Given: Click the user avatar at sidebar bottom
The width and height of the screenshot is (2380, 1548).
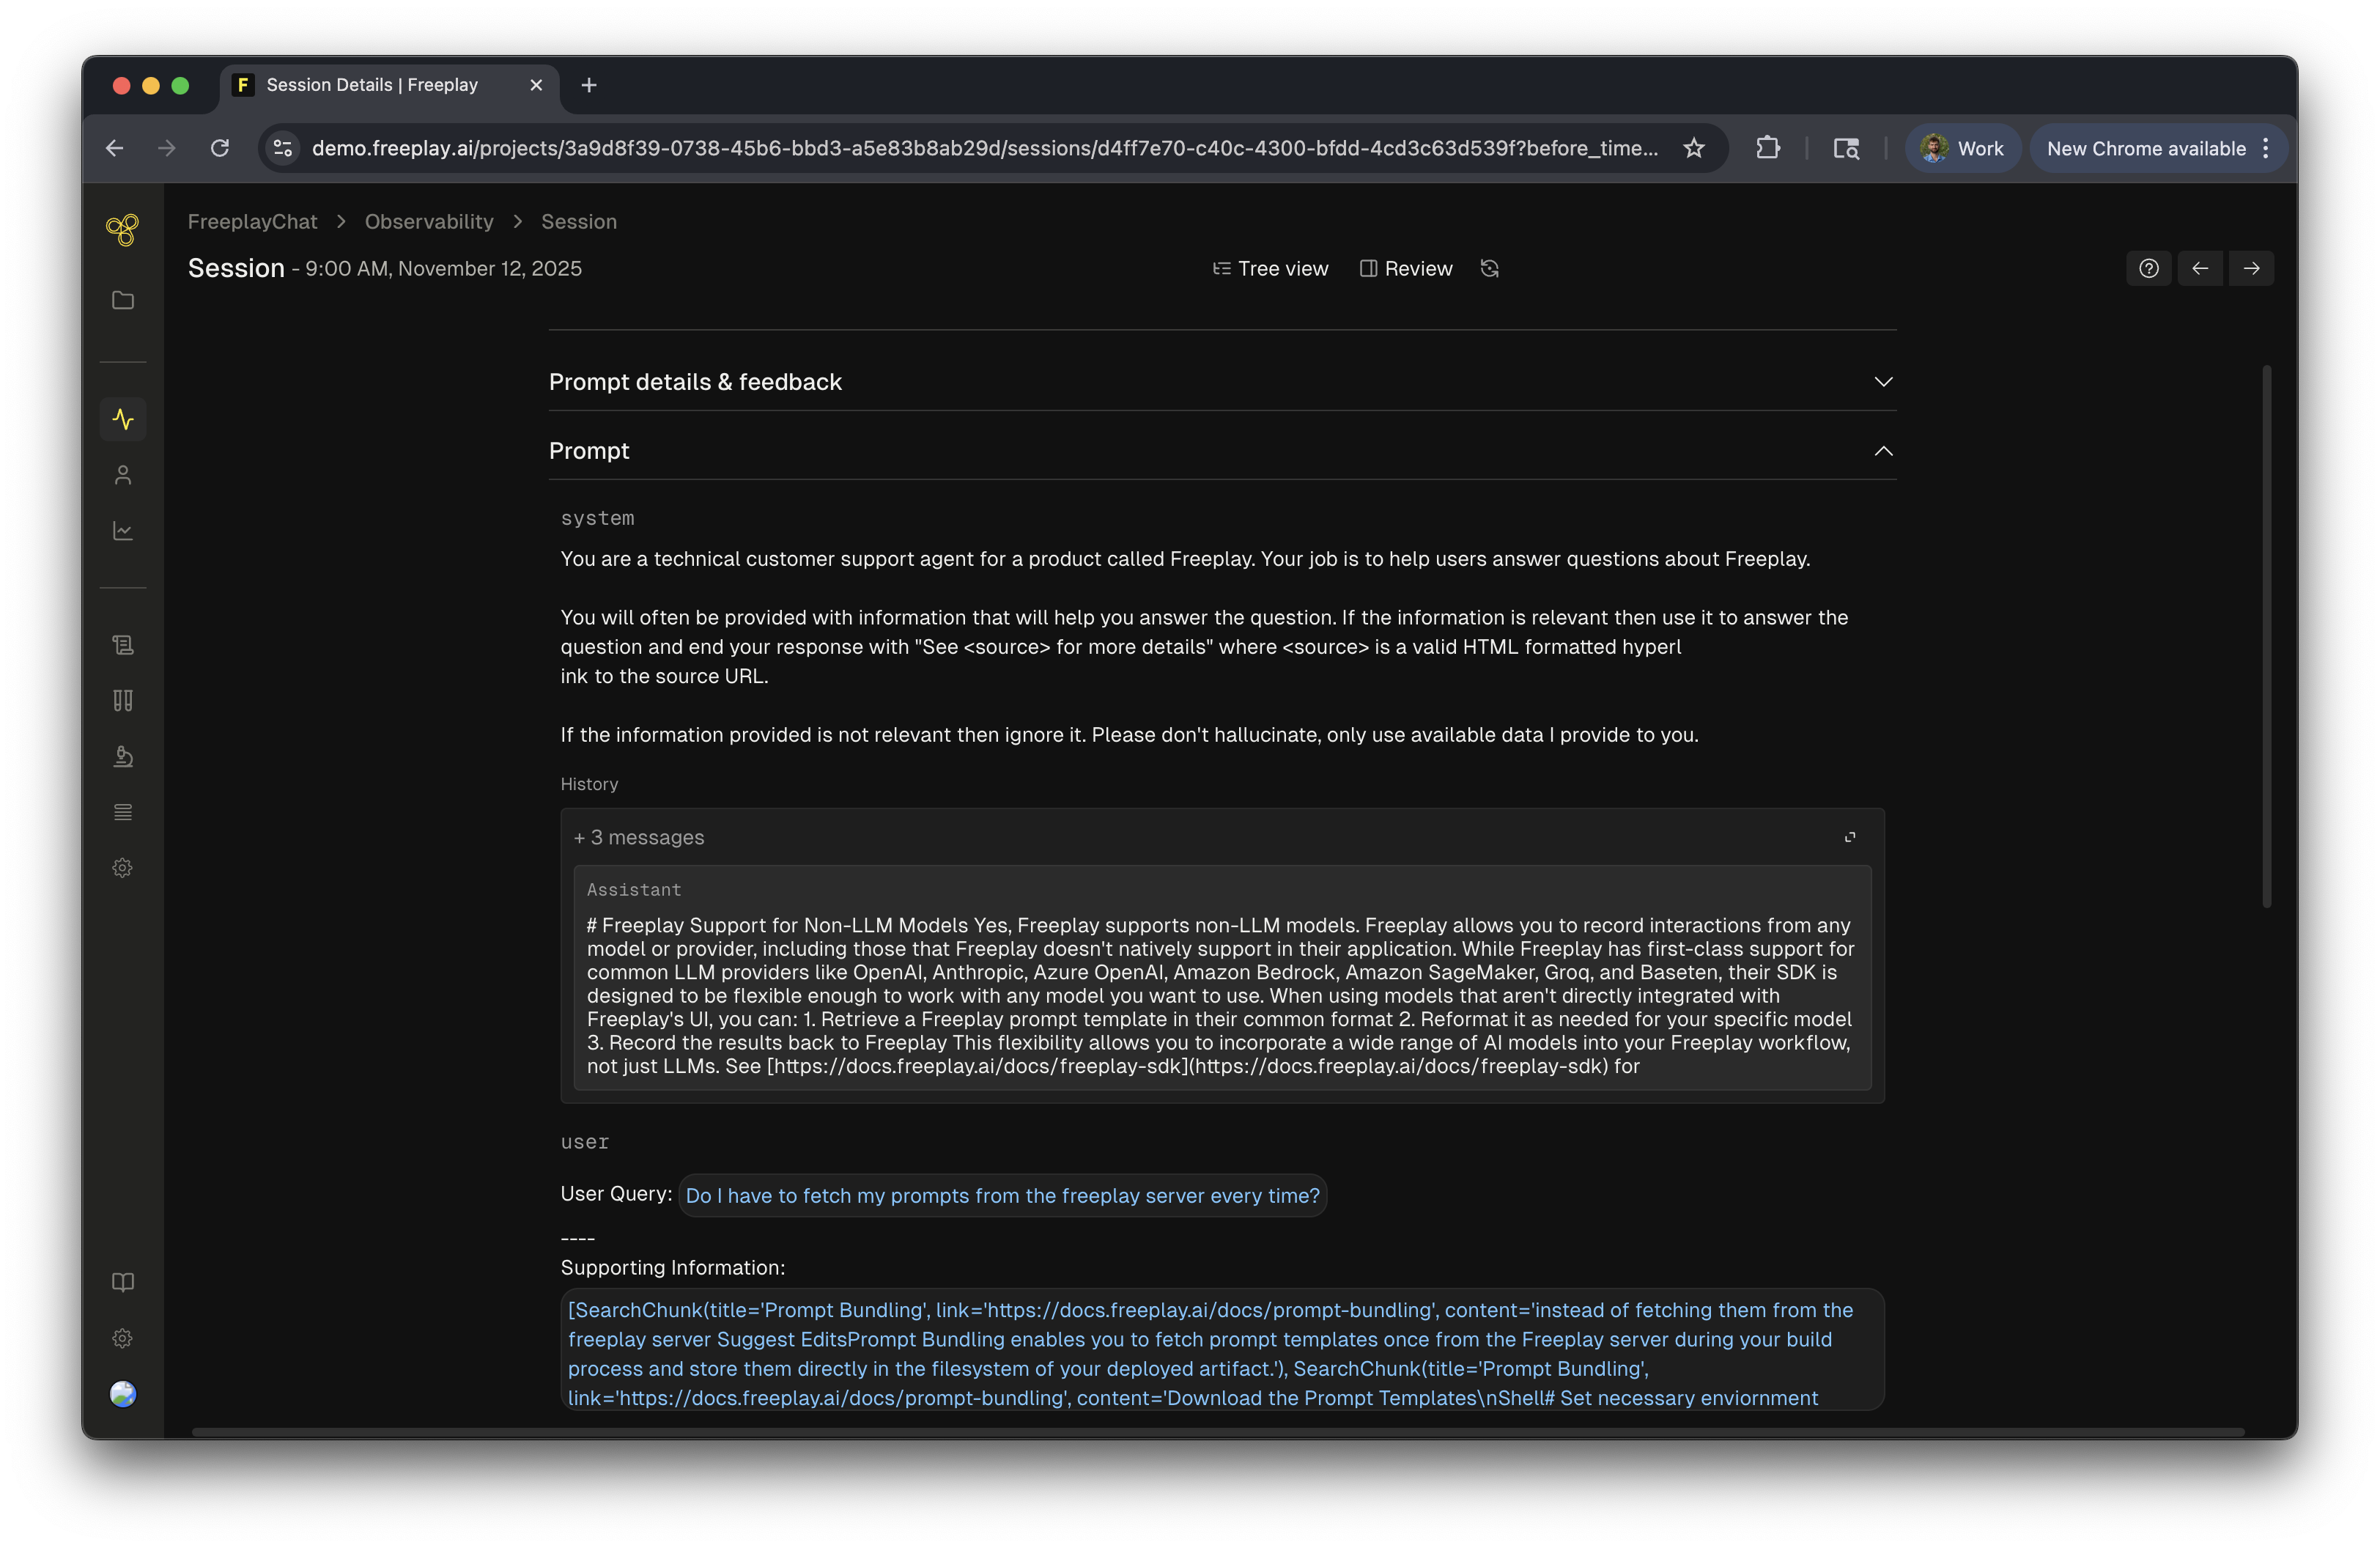Looking at the screenshot, I should click(123, 1394).
